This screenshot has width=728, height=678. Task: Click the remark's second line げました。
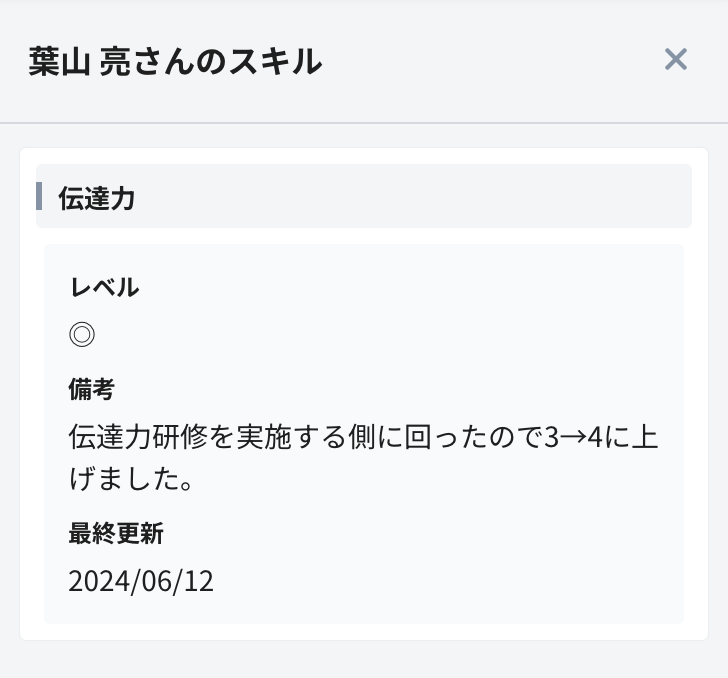(x=131, y=479)
